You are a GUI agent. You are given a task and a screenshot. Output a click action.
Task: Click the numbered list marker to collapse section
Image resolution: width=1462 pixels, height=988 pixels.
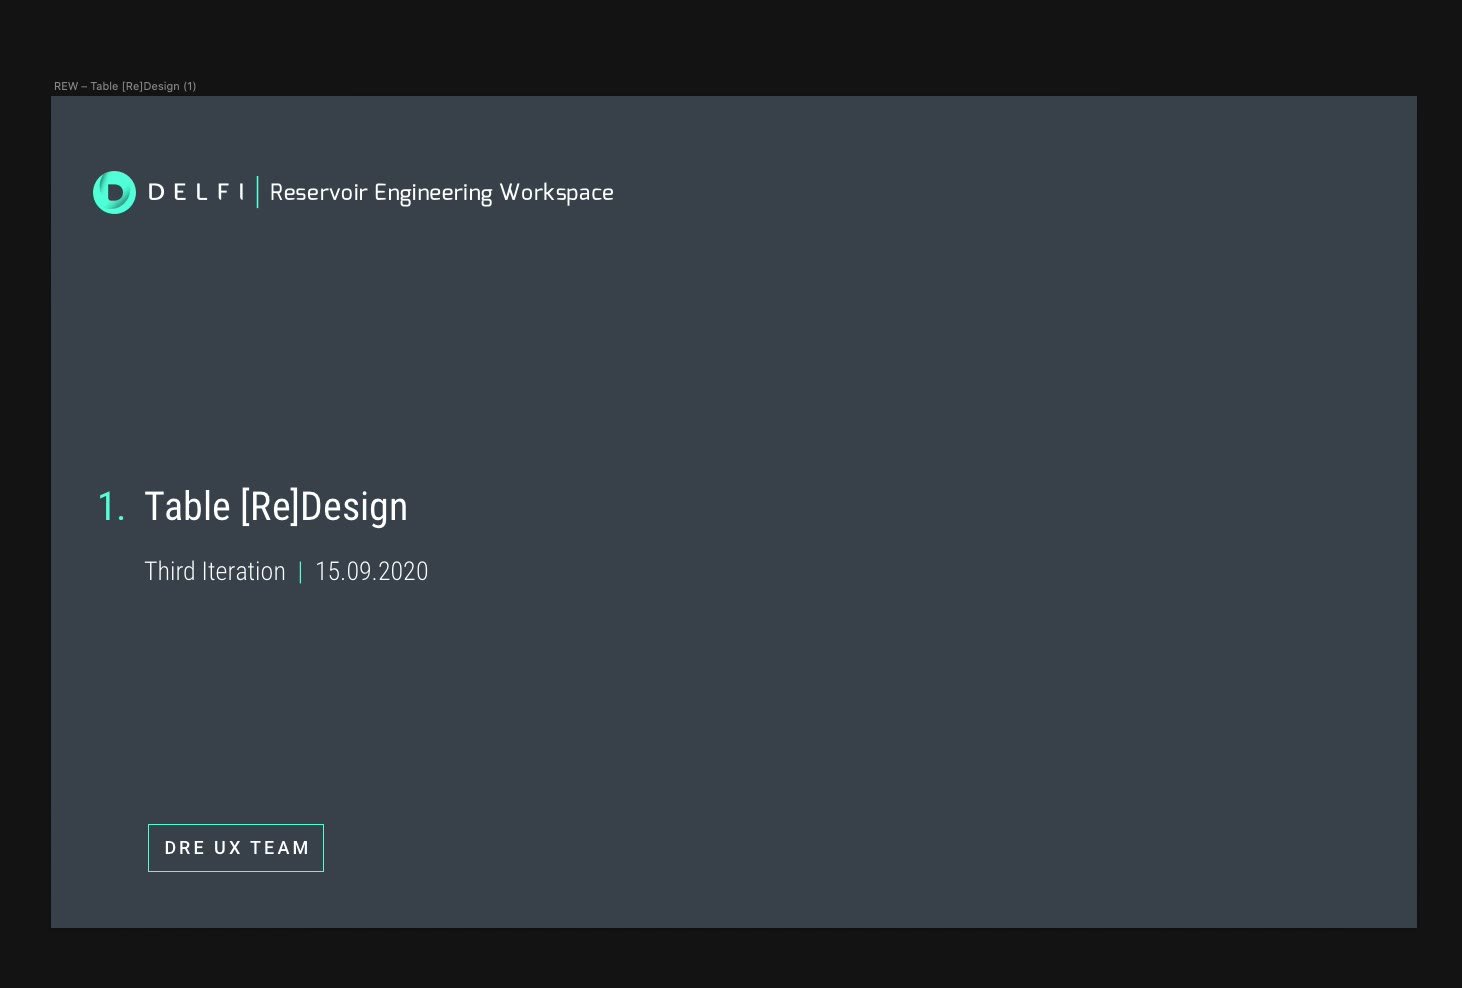tap(112, 508)
